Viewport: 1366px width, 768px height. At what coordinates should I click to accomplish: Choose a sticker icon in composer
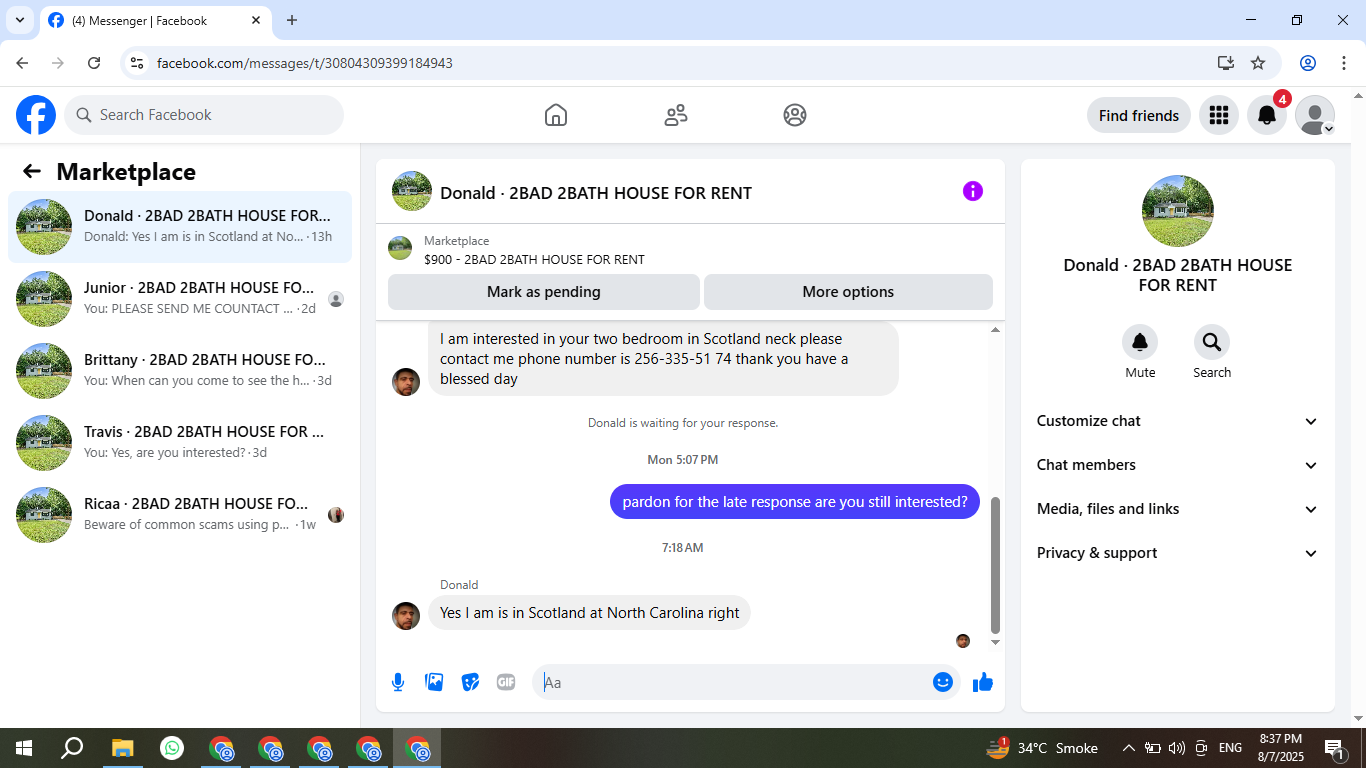click(x=470, y=682)
